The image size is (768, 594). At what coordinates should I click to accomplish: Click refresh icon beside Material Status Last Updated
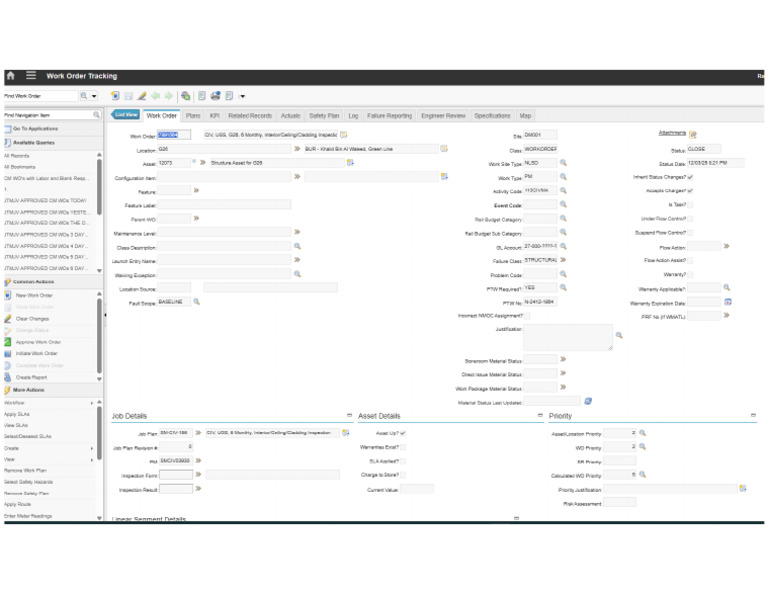coord(588,401)
